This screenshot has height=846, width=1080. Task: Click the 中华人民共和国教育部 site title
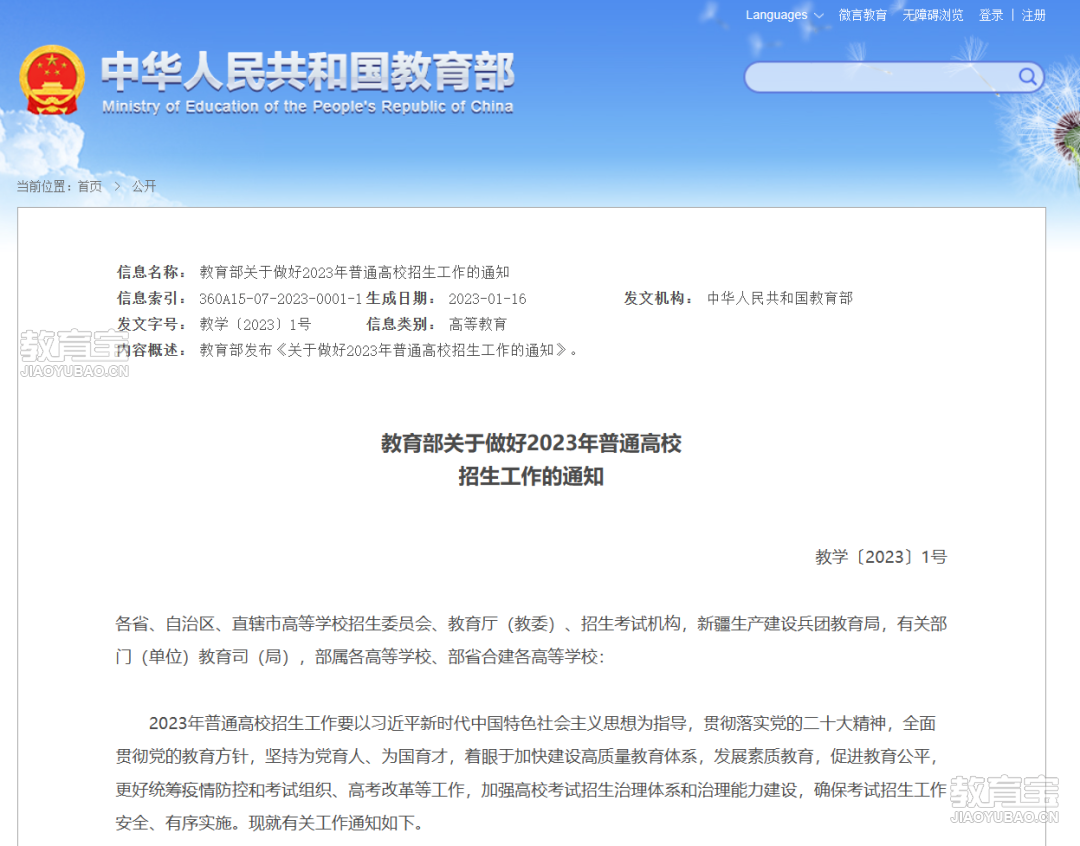(x=308, y=72)
